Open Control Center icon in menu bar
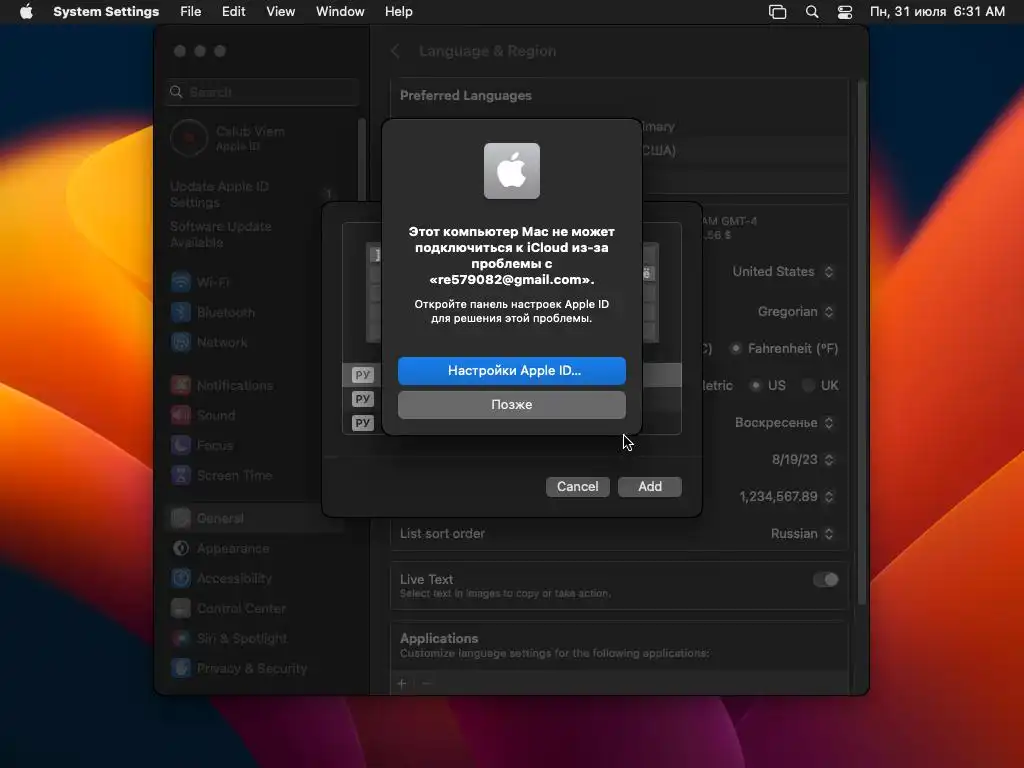This screenshot has width=1024, height=768. click(x=844, y=12)
